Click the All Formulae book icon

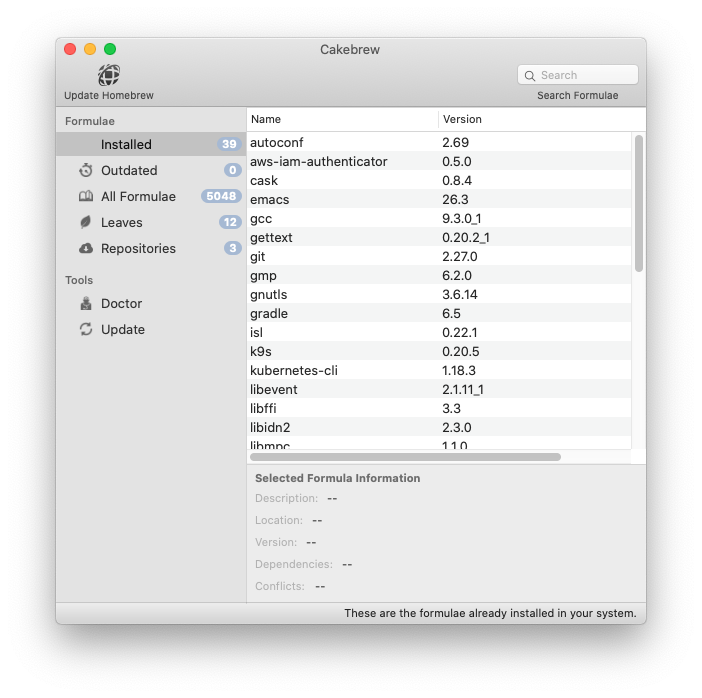[x=86, y=196]
